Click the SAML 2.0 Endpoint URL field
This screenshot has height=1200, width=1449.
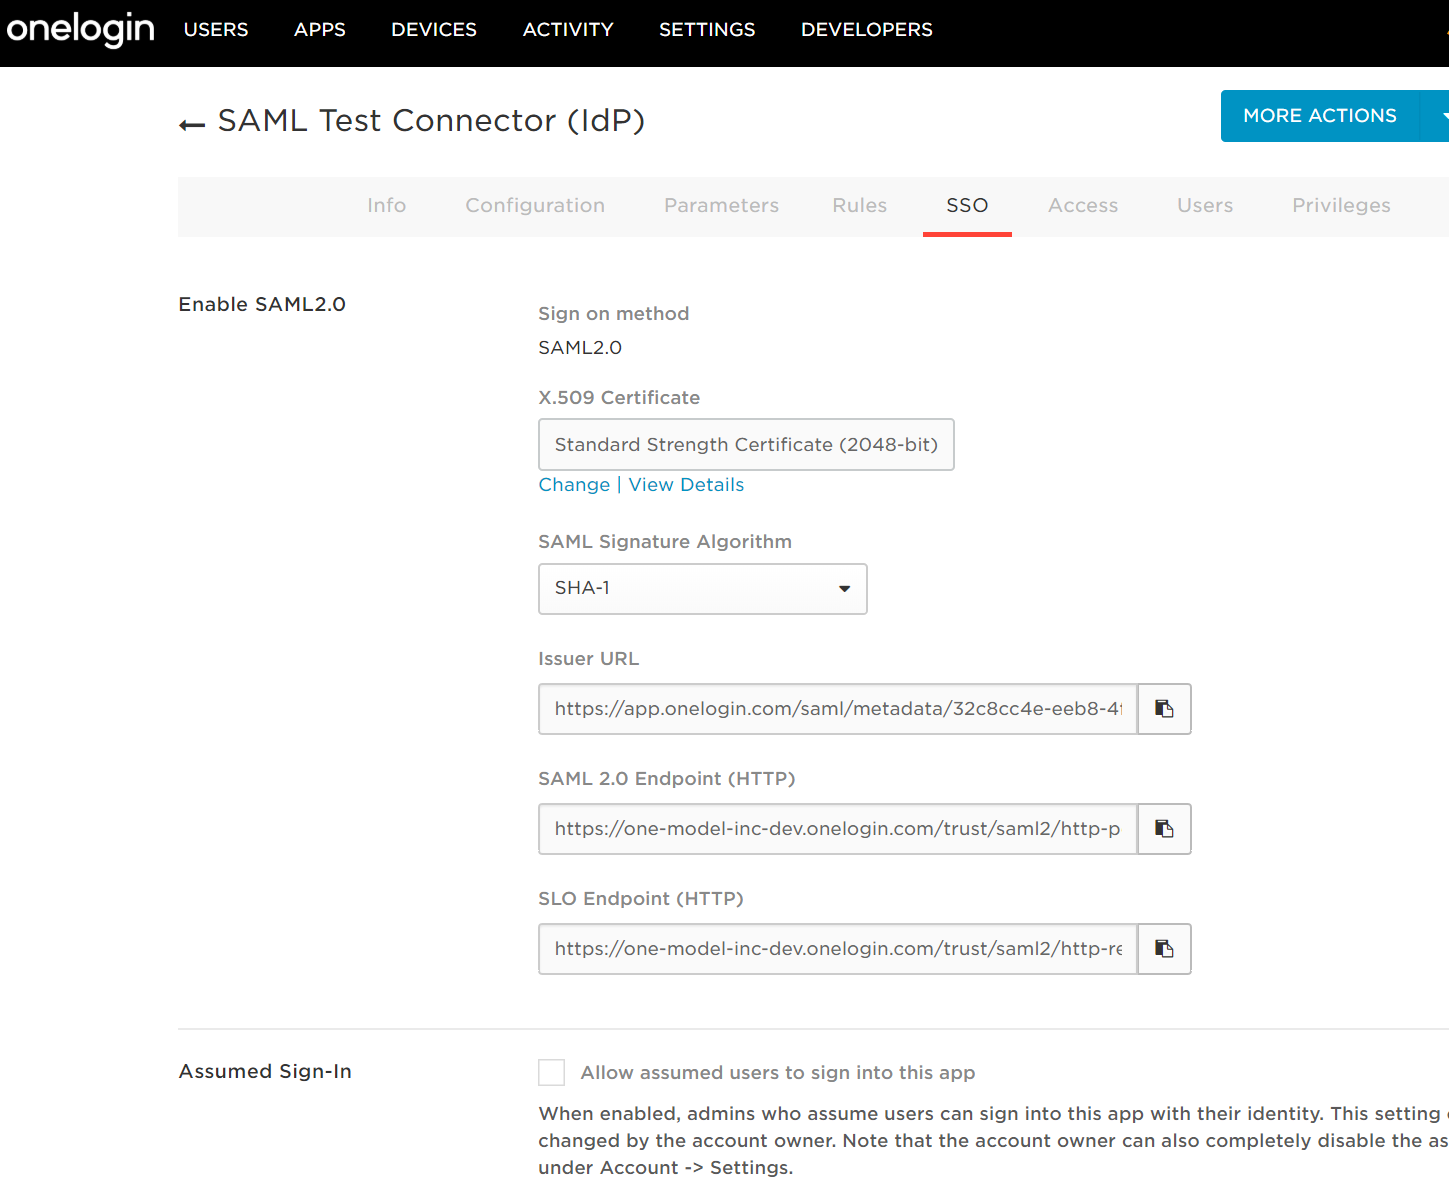(x=838, y=829)
